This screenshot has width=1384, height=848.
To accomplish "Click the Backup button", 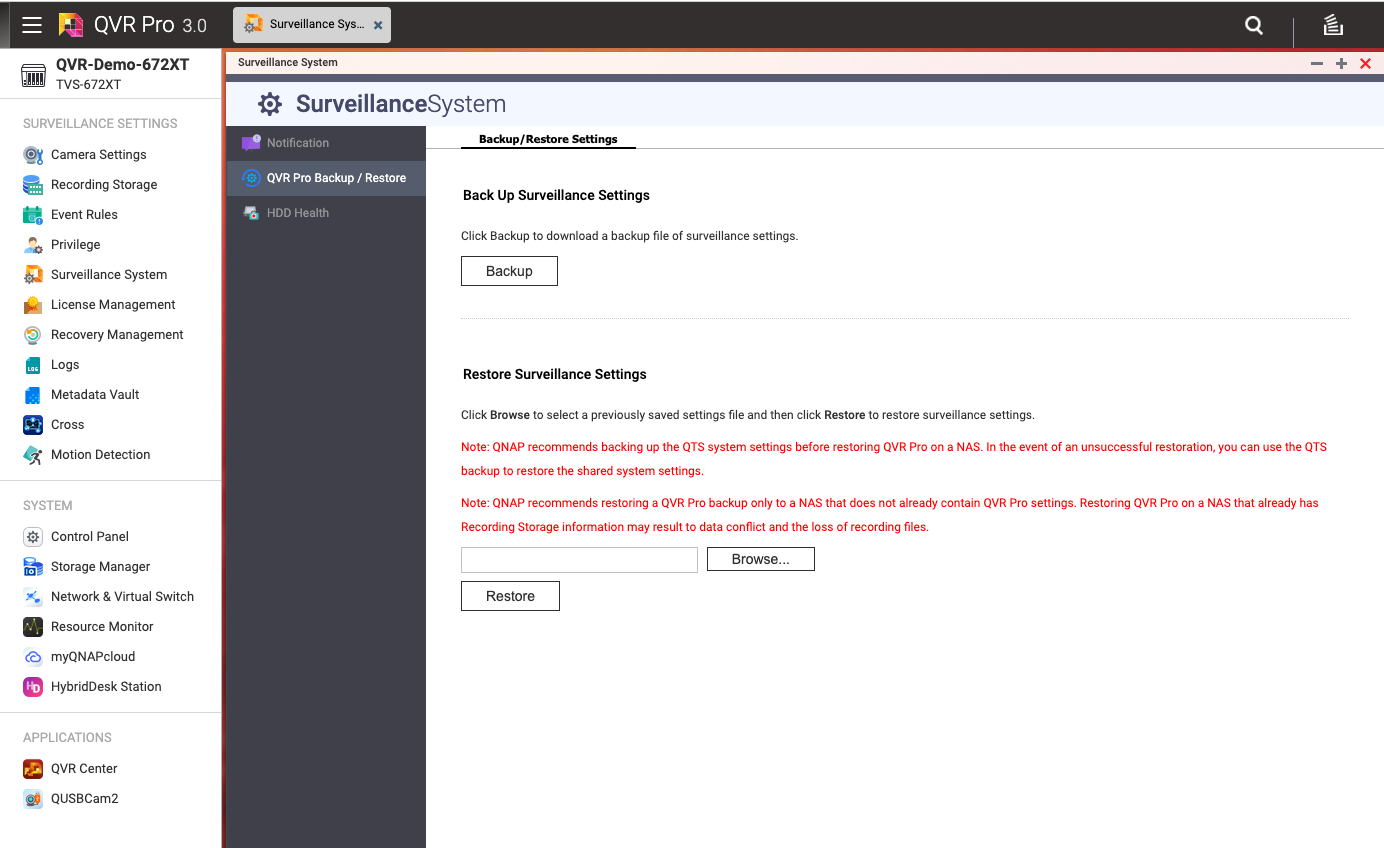I will click(509, 270).
